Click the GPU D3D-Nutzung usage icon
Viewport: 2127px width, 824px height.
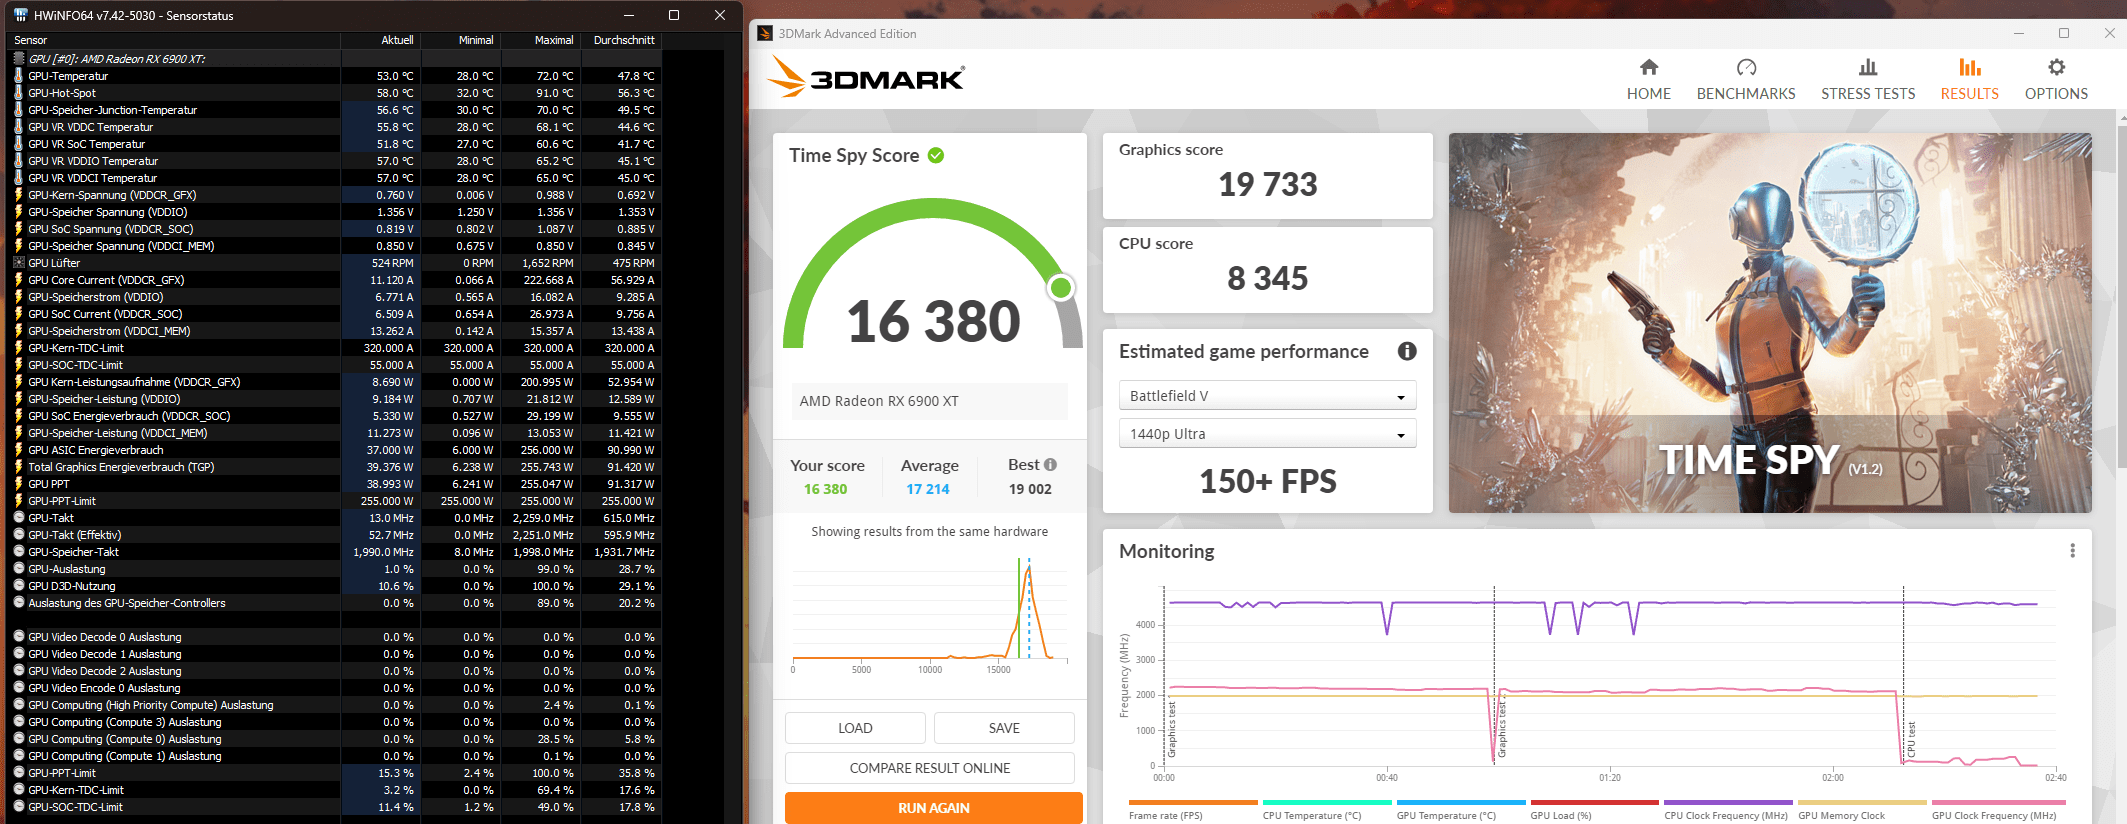click(x=18, y=586)
